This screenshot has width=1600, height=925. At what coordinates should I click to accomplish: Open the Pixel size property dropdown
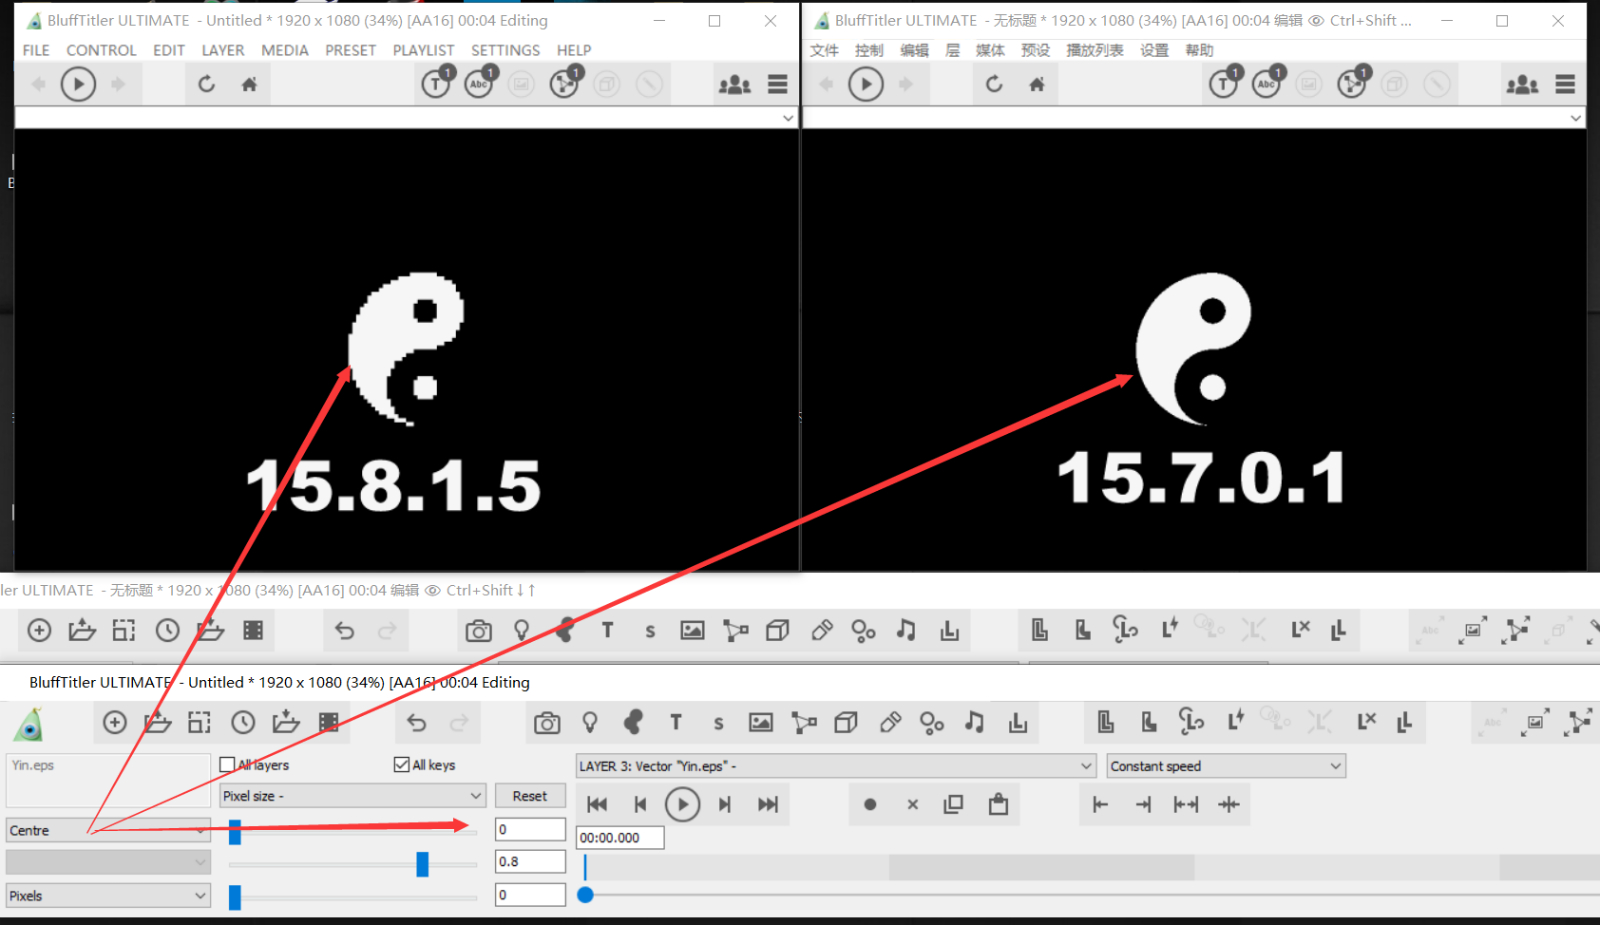pyautogui.click(x=352, y=796)
